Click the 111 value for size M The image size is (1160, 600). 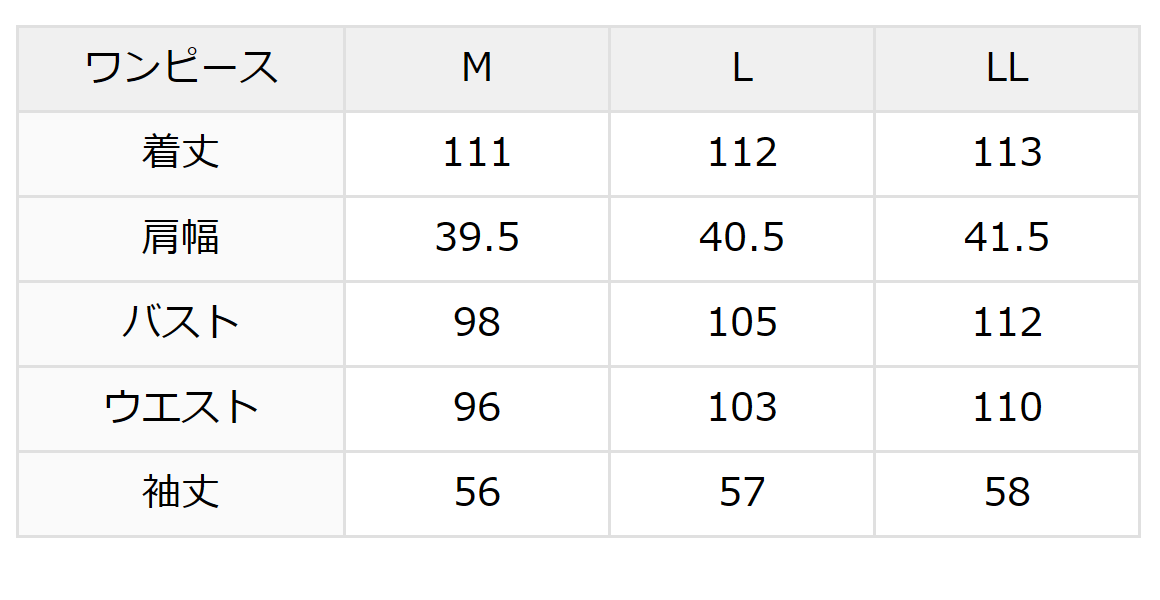pos(477,153)
